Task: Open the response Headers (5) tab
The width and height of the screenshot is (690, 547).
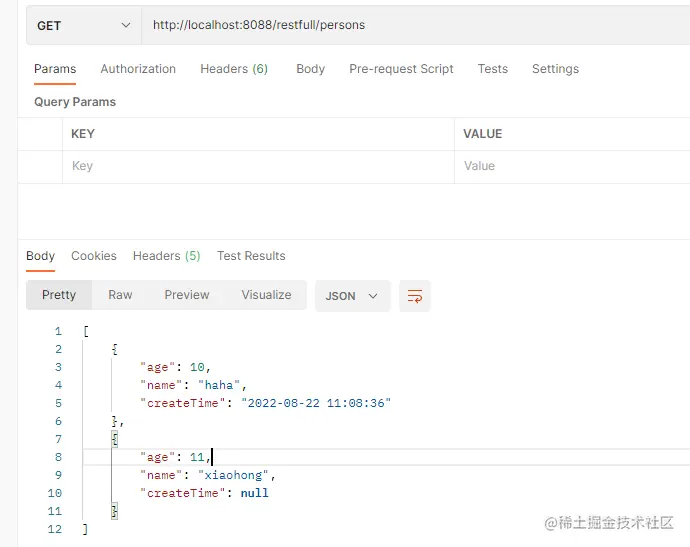Action: tap(166, 256)
